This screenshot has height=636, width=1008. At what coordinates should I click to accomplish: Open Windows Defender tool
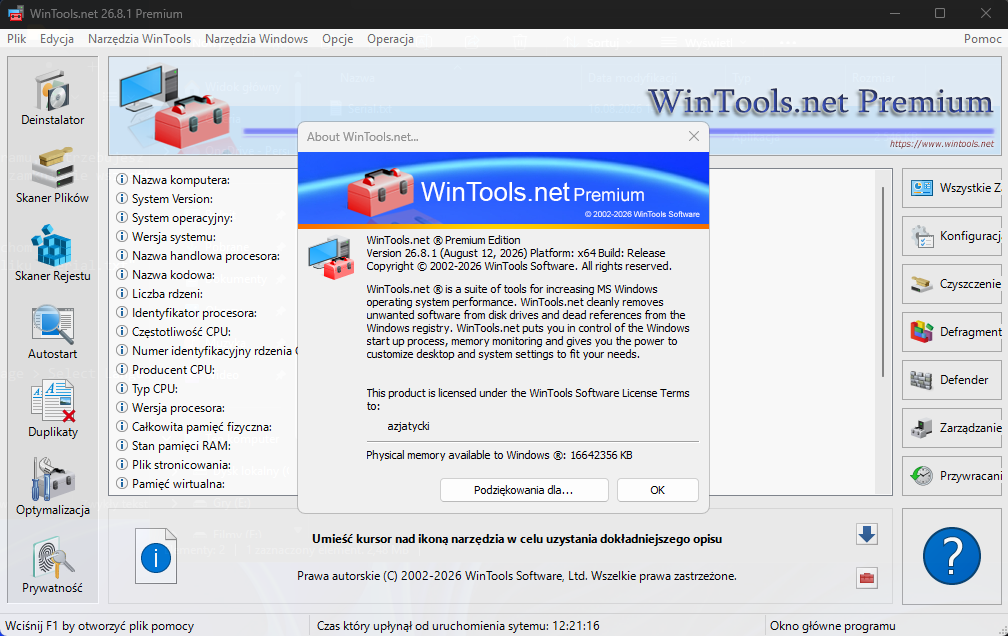pos(952,379)
